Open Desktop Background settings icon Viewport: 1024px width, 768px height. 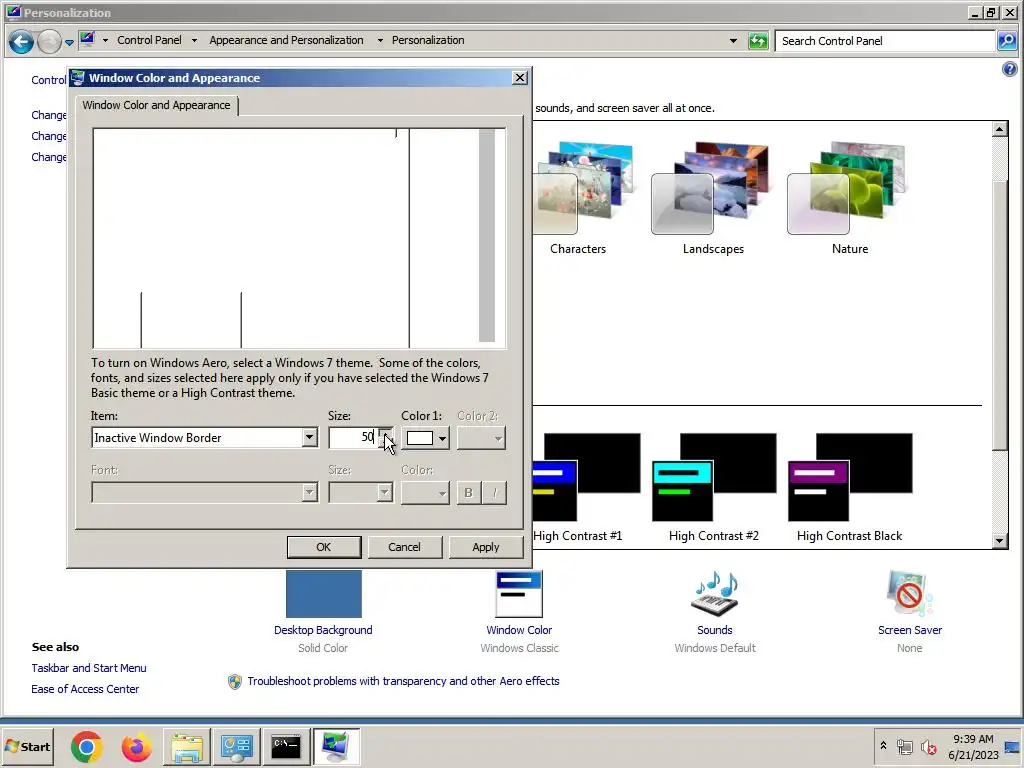click(x=323, y=594)
